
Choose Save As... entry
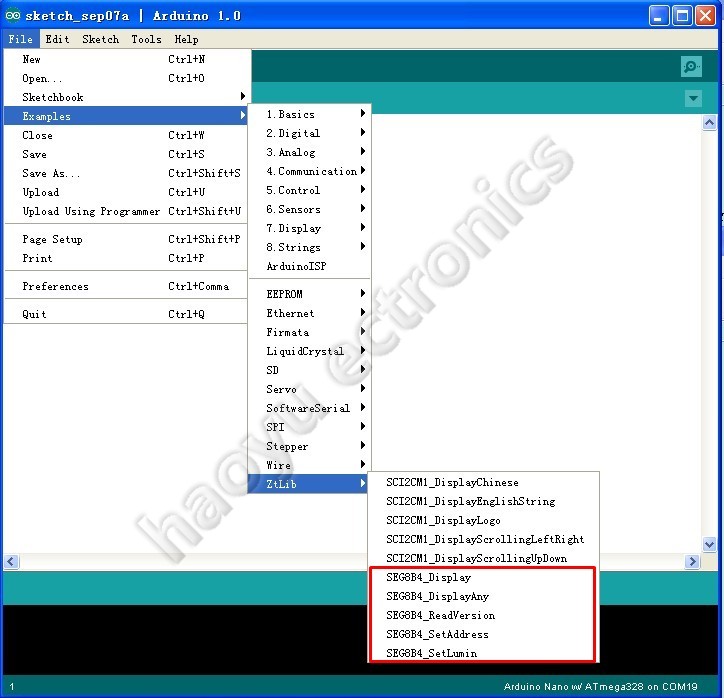click(126, 173)
